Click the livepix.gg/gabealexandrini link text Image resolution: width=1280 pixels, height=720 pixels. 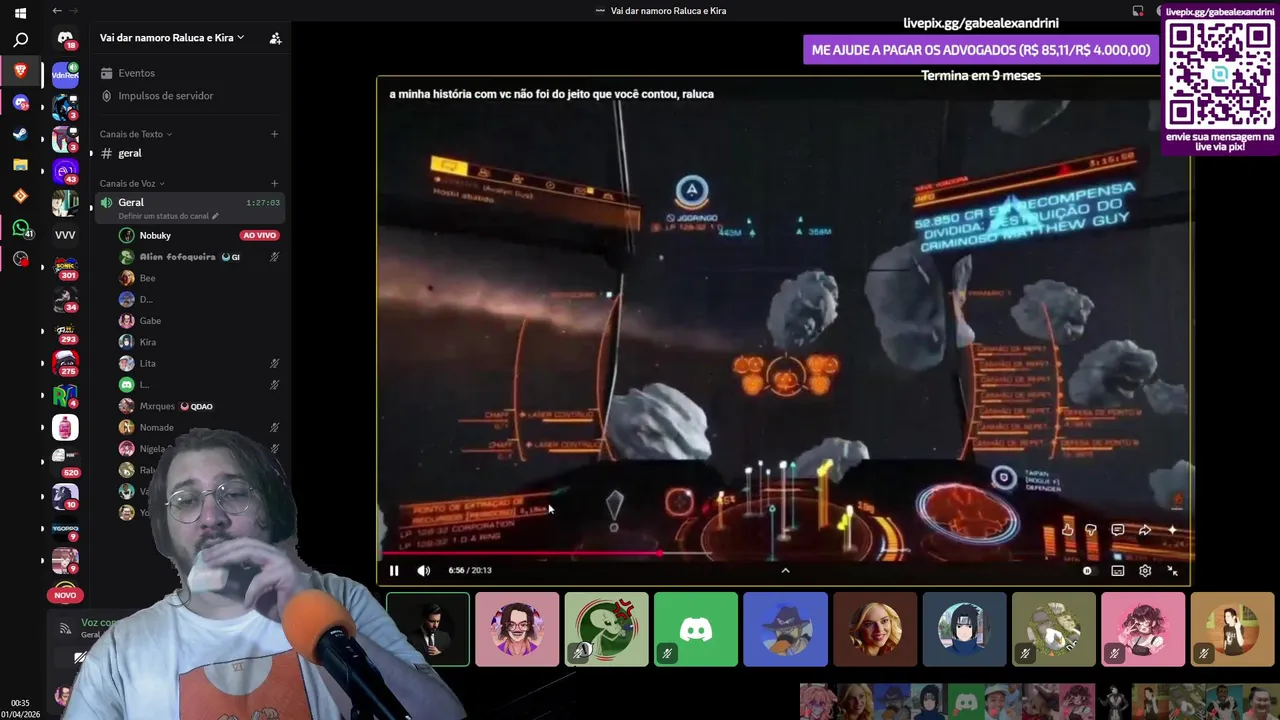pos(981,23)
